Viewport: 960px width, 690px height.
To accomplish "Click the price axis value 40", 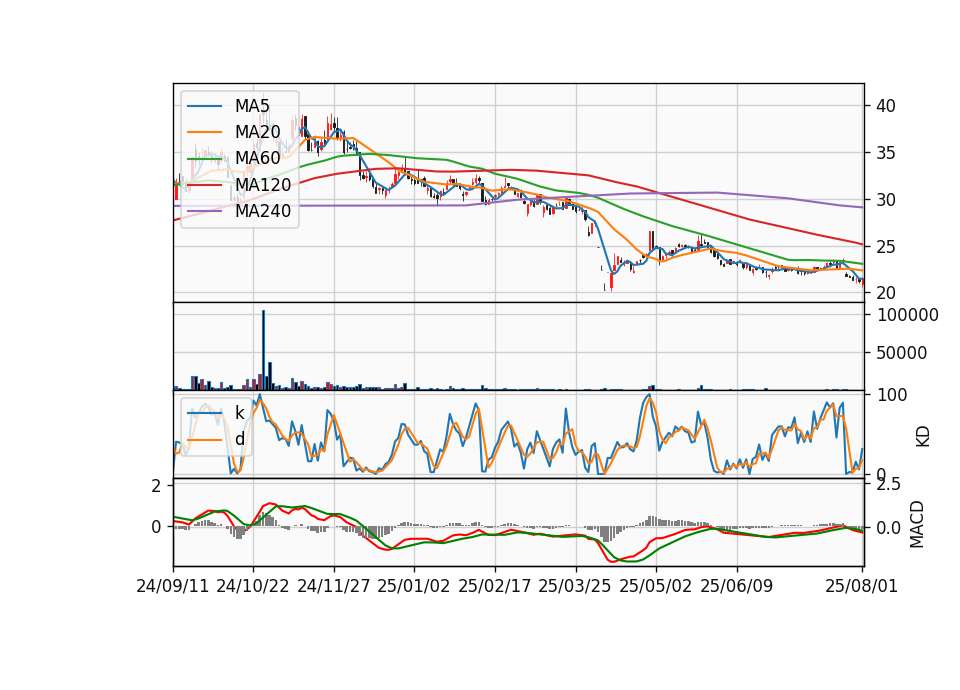I will coord(886,106).
